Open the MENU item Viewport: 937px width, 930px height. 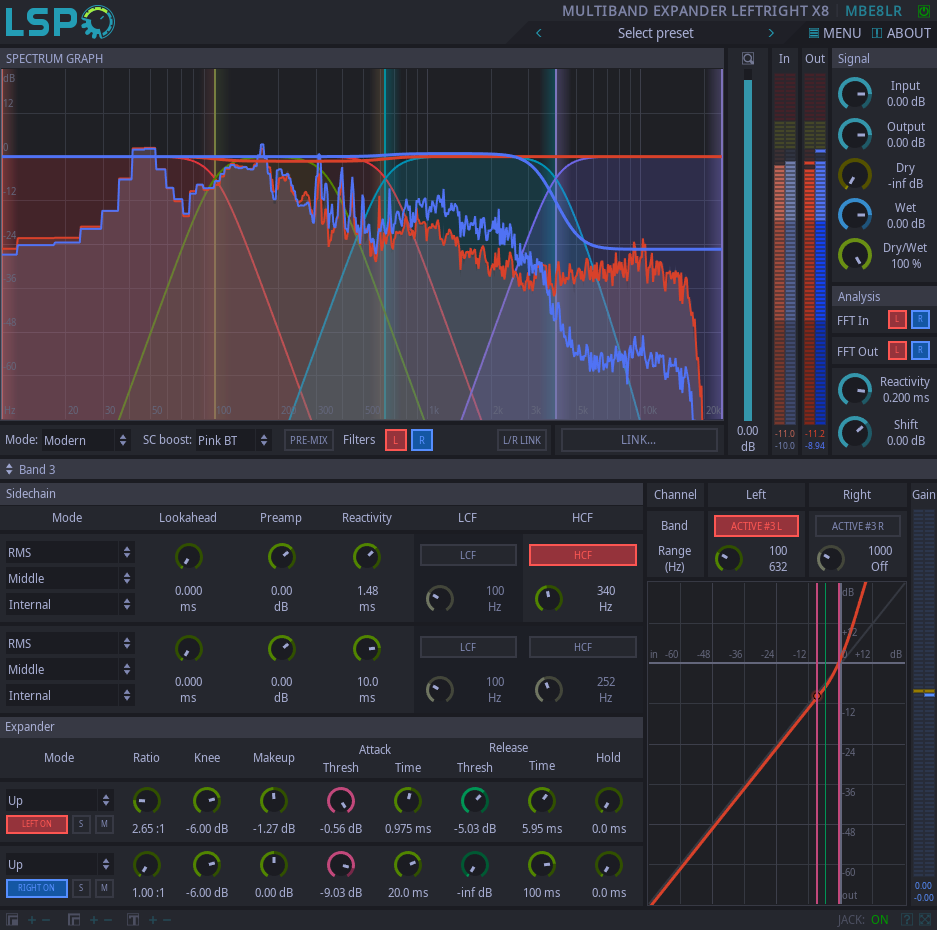[x=834, y=33]
